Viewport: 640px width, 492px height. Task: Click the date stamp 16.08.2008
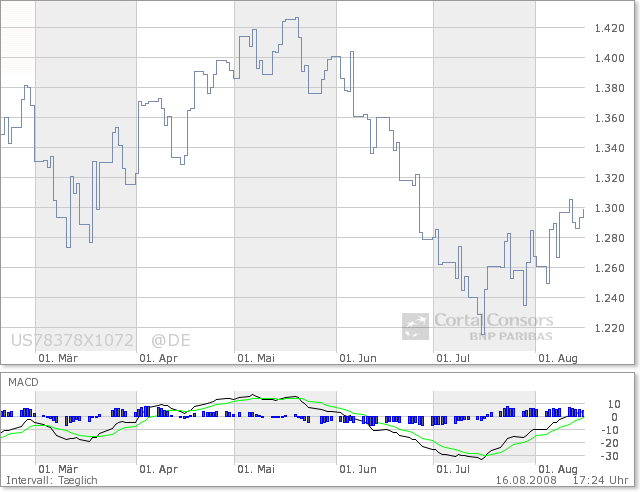tap(526, 480)
